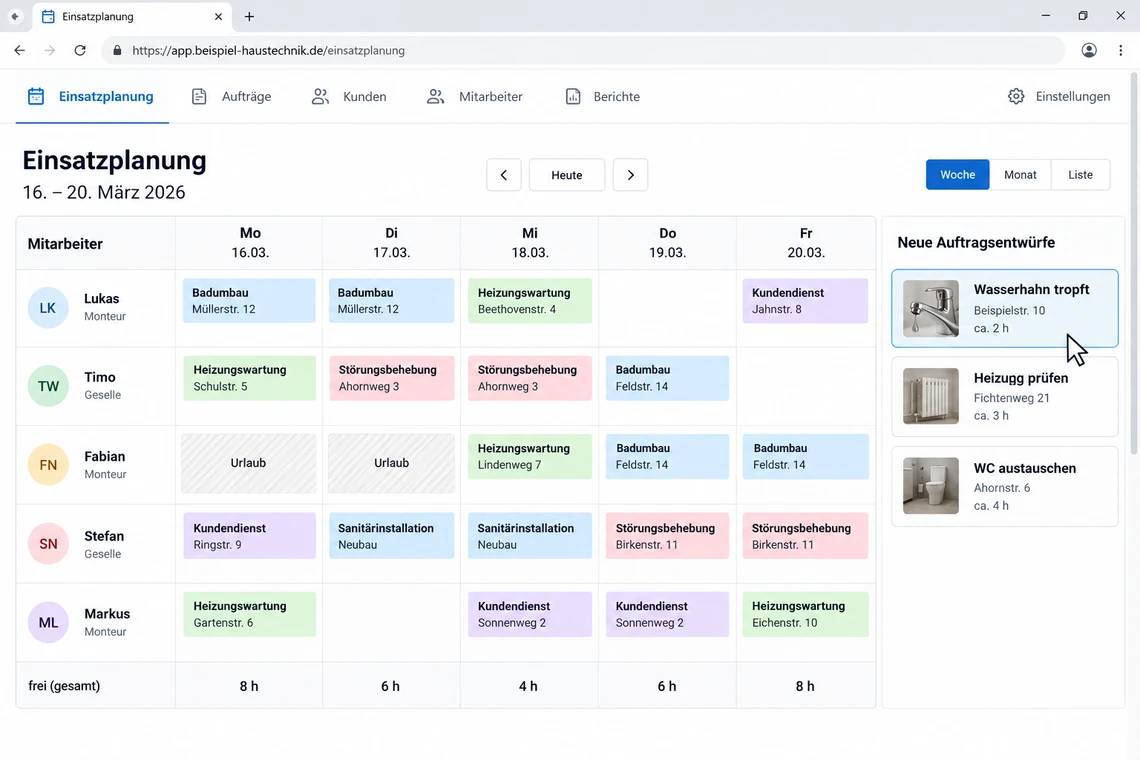
Task: Open the Kunden tab
Action: pyautogui.click(x=349, y=97)
